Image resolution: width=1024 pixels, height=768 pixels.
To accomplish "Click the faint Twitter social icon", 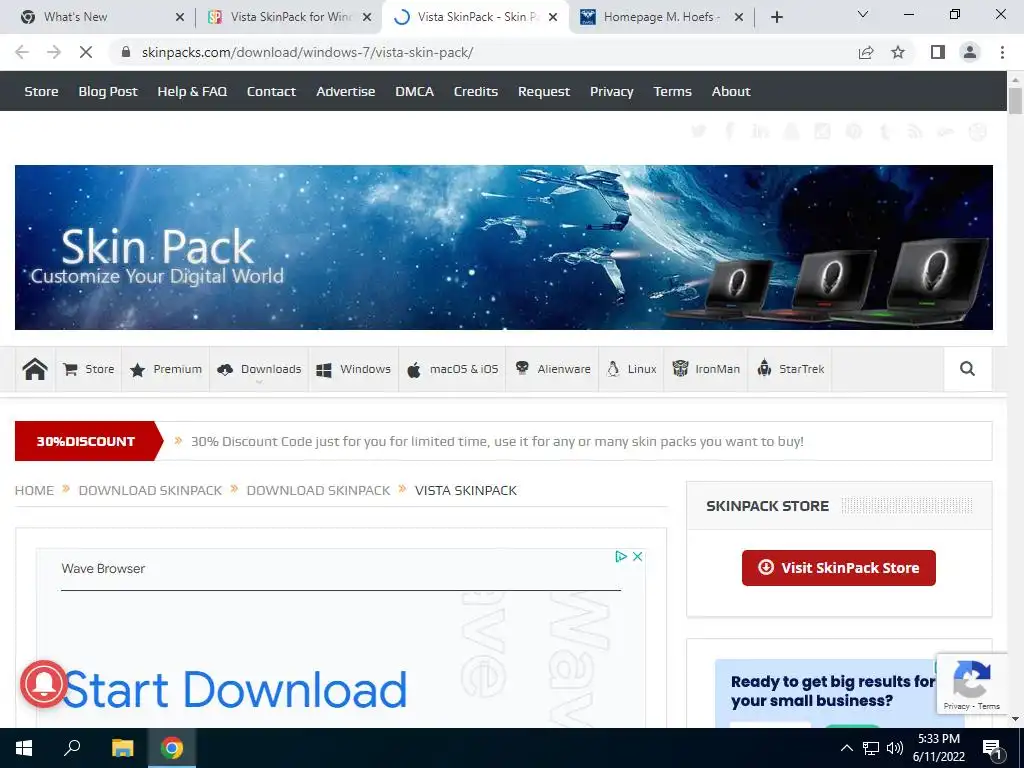I will click(699, 131).
